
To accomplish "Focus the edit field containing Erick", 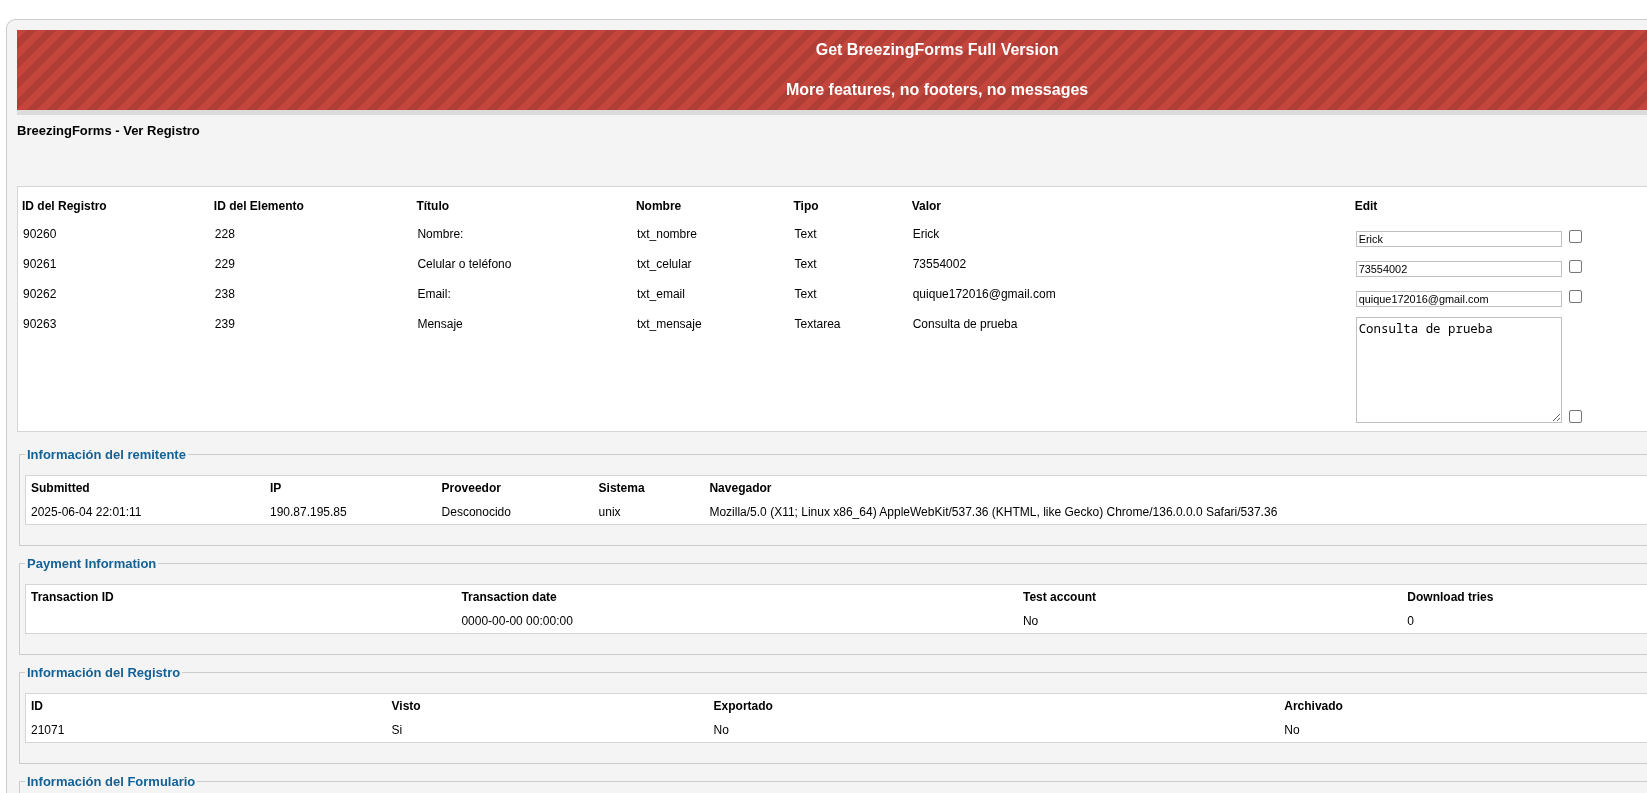I will pyautogui.click(x=1458, y=239).
